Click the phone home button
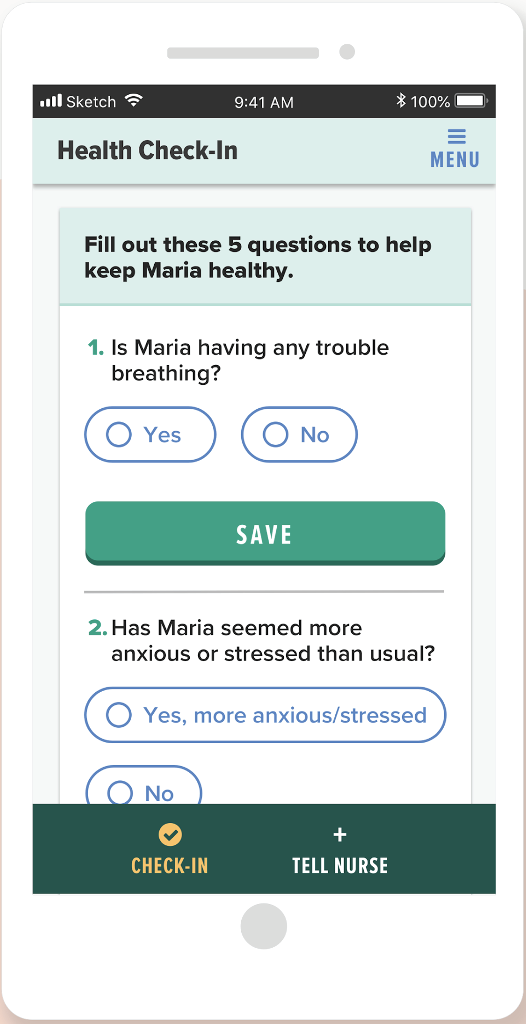 click(263, 926)
